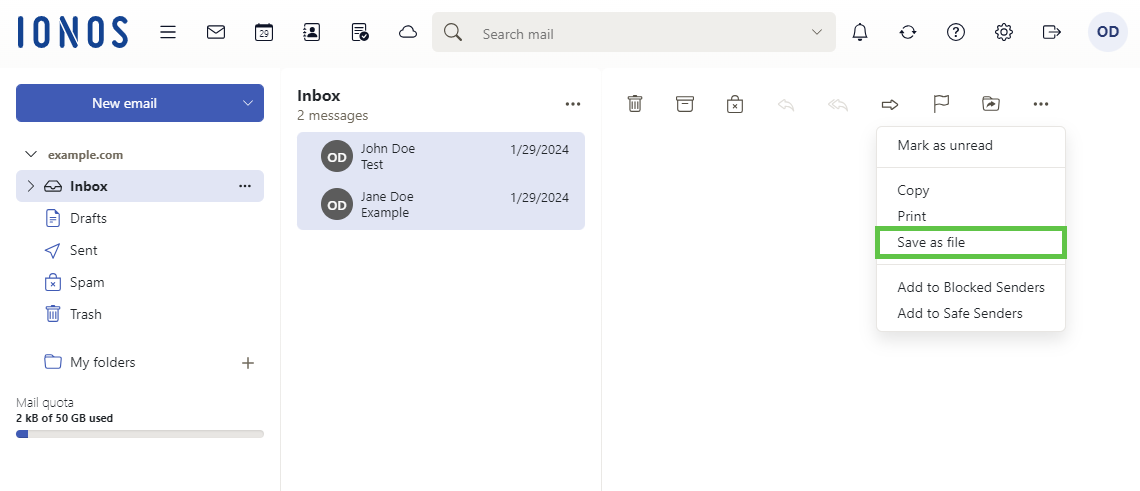The height and width of the screenshot is (491, 1140).
Task: Open the search mail options dropdown
Action: coord(816,33)
